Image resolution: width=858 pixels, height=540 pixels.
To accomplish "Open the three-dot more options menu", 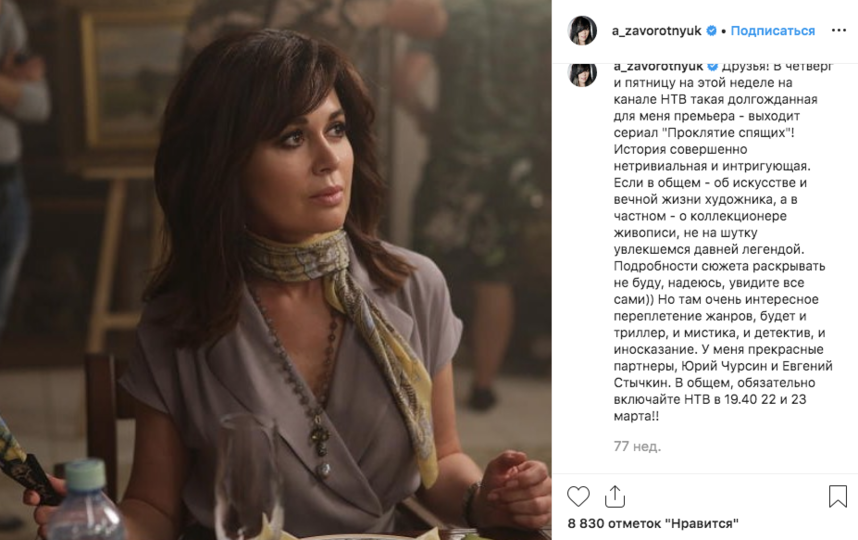I will pyautogui.click(x=838, y=31).
